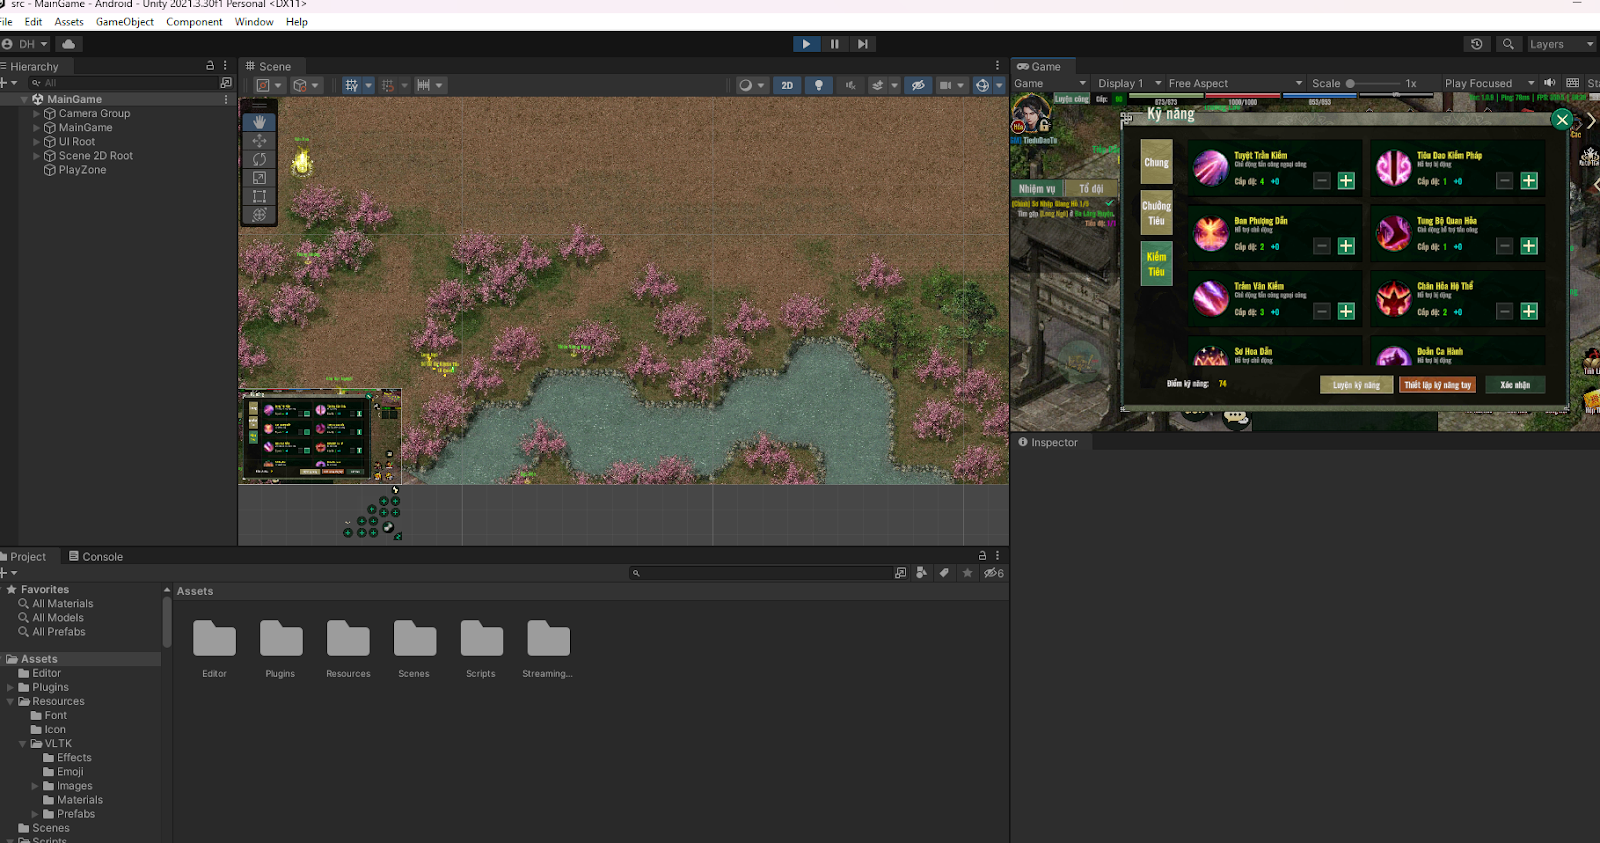
Task: Open the Layers dropdown
Action: [1560, 44]
